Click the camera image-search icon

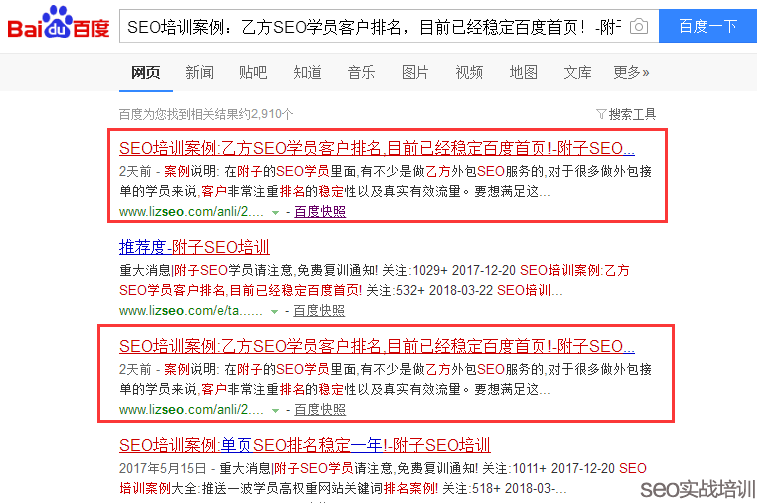(639, 26)
